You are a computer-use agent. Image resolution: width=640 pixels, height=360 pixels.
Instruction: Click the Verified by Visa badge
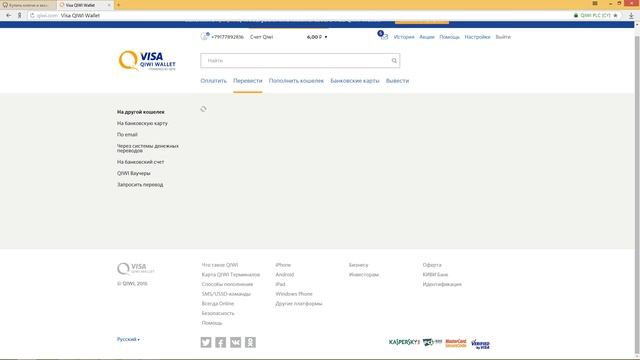(x=480, y=344)
